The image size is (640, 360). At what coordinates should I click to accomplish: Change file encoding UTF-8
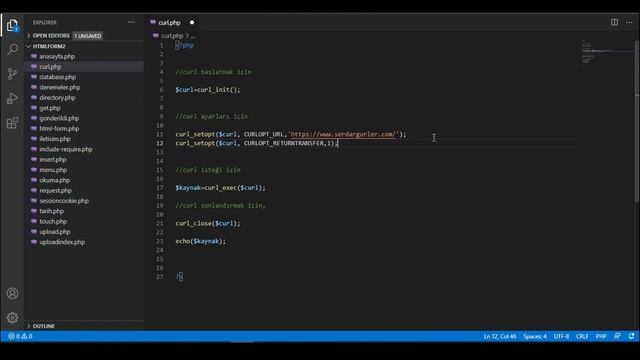[x=561, y=336]
